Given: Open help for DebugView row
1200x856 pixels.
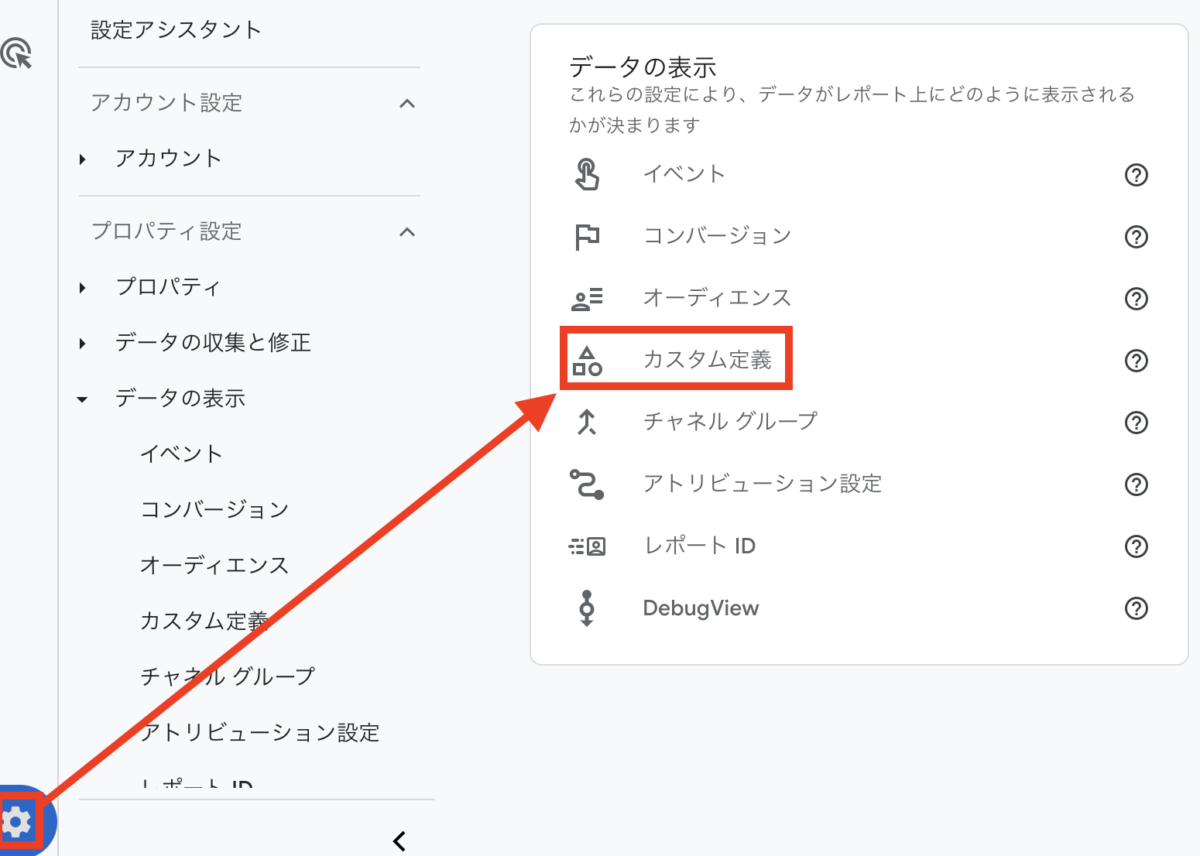Looking at the screenshot, I should (x=1136, y=608).
